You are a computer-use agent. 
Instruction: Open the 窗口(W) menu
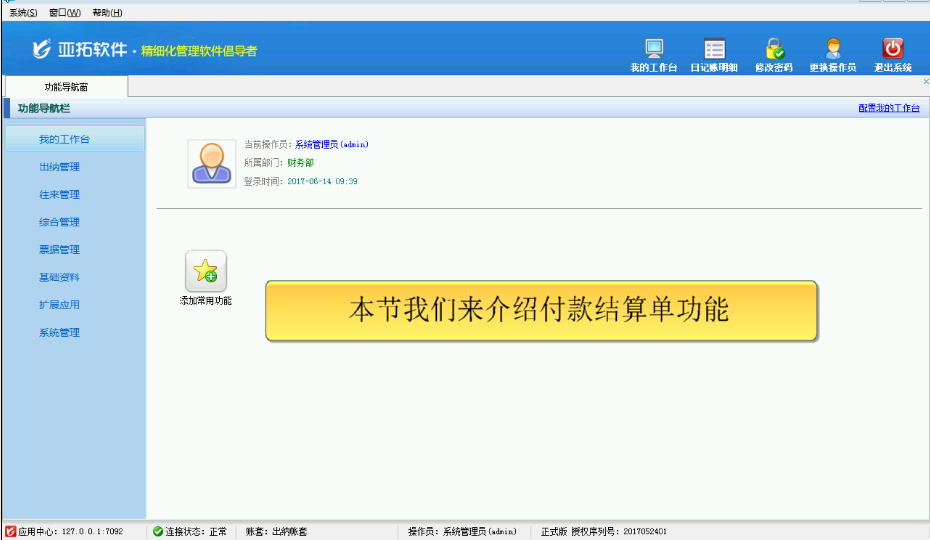pyautogui.click(x=64, y=13)
